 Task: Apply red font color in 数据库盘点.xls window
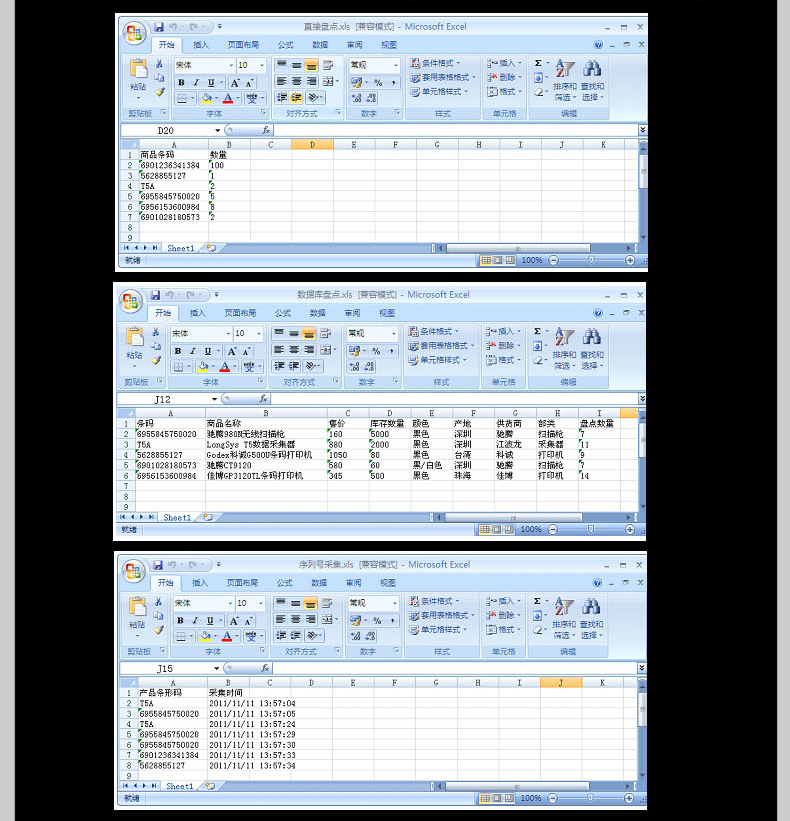(x=225, y=367)
